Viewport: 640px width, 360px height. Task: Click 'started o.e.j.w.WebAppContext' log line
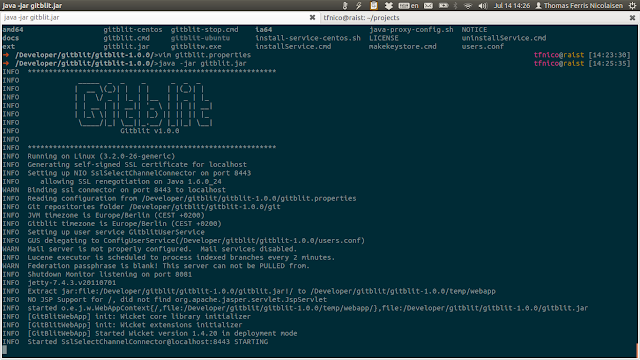point(307,308)
